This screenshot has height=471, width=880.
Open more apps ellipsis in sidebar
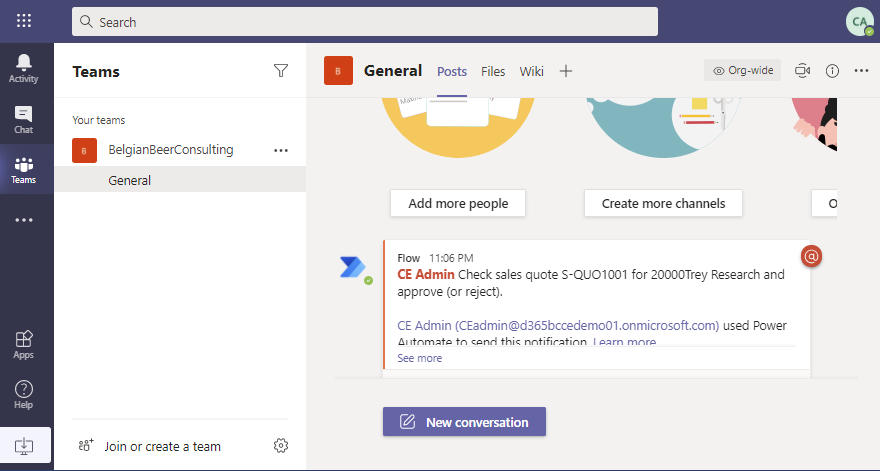[x=24, y=220]
